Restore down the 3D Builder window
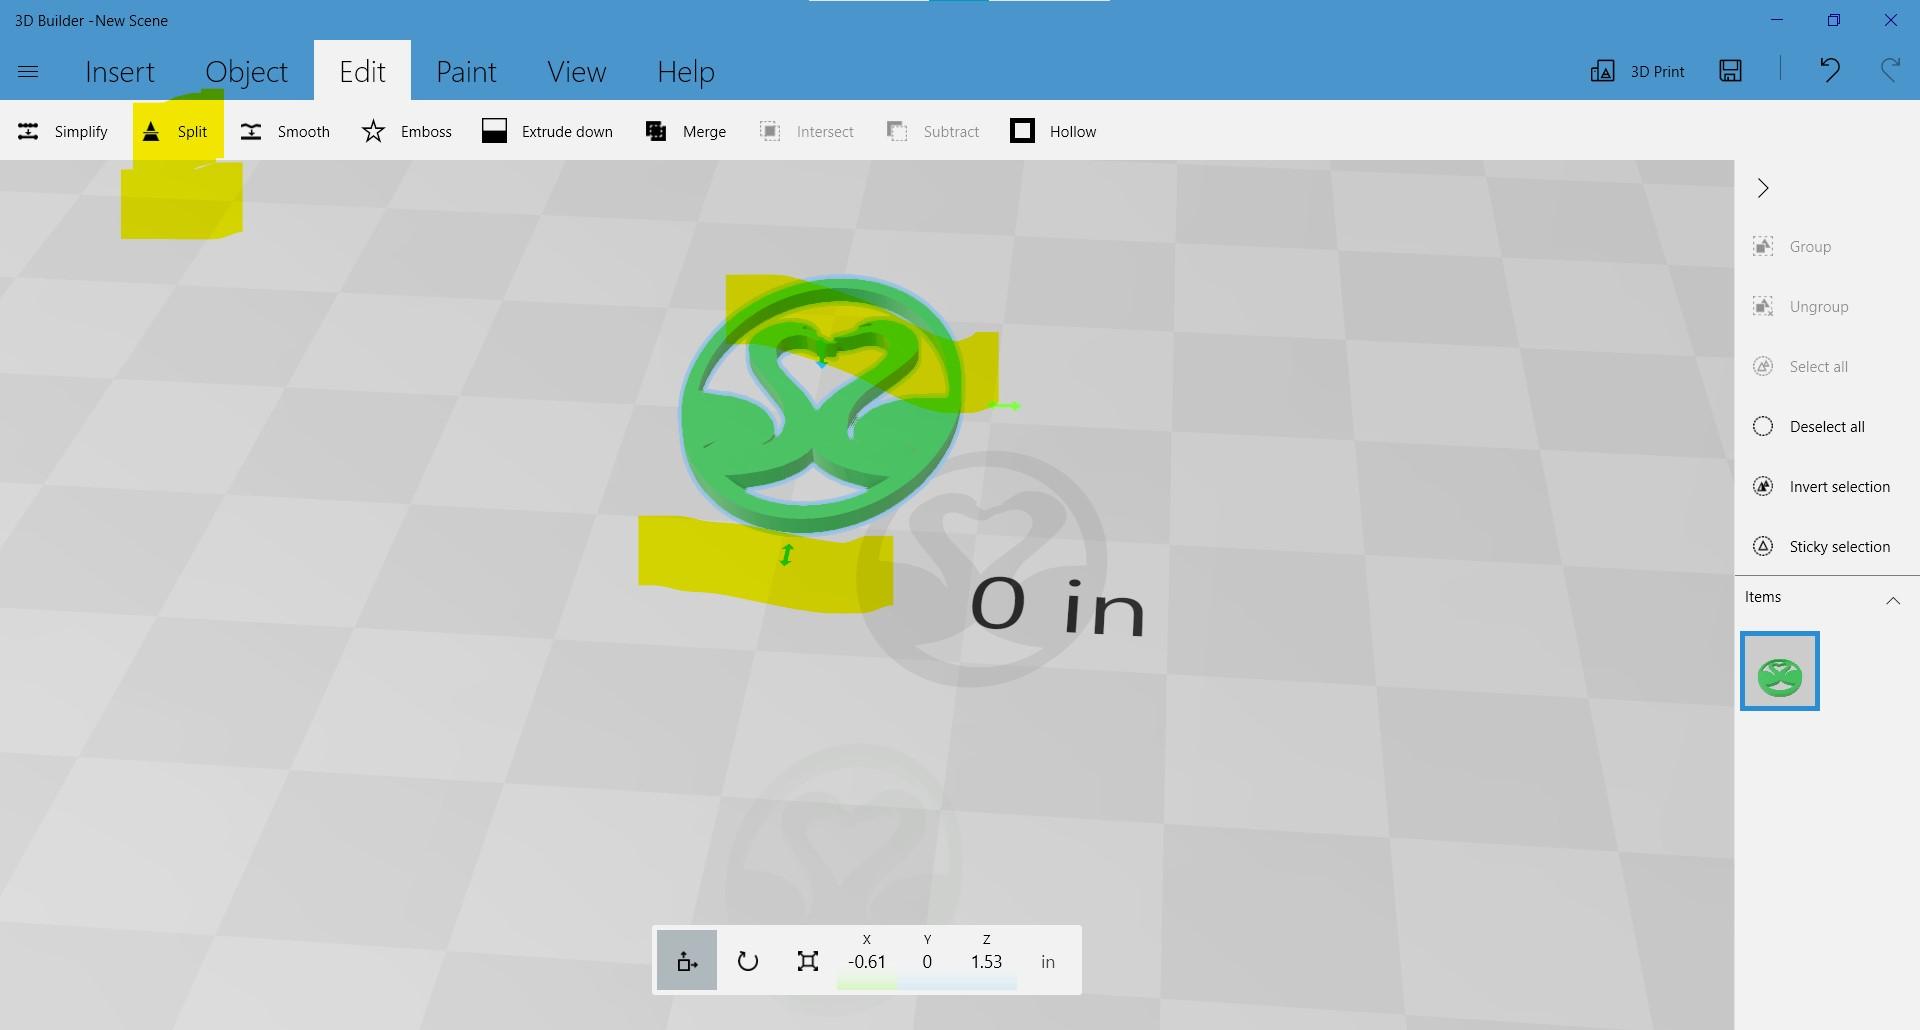The width and height of the screenshot is (1920, 1030). [1834, 20]
